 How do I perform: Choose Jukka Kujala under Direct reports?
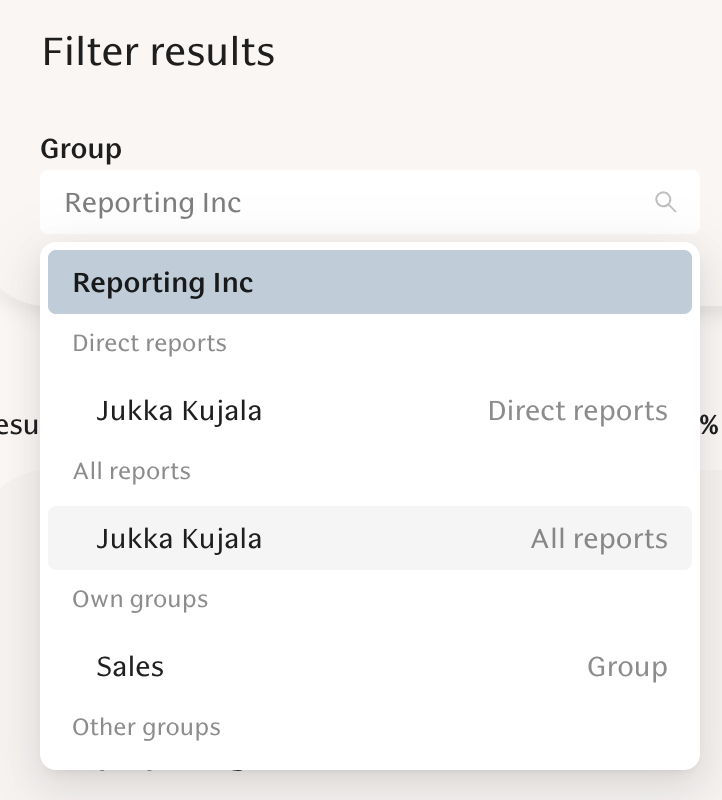pyautogui.click(x=179, y=410)
